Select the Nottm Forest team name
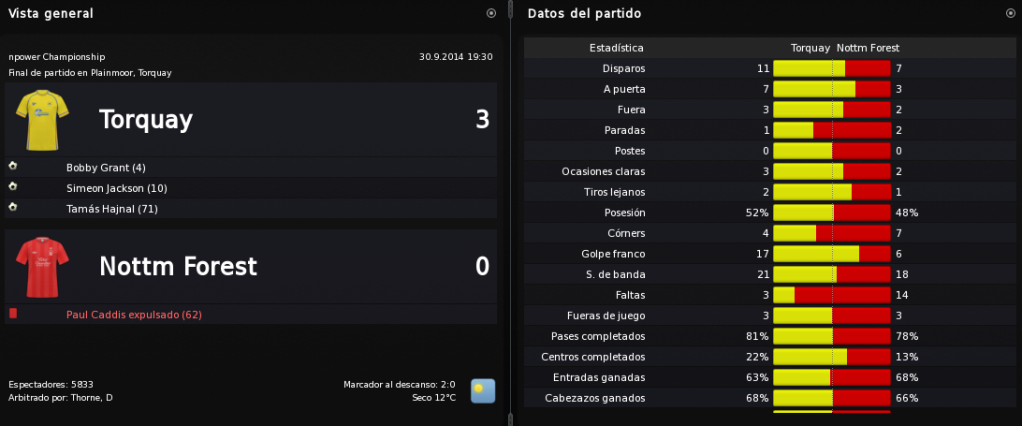 click(x=178, y=266)
